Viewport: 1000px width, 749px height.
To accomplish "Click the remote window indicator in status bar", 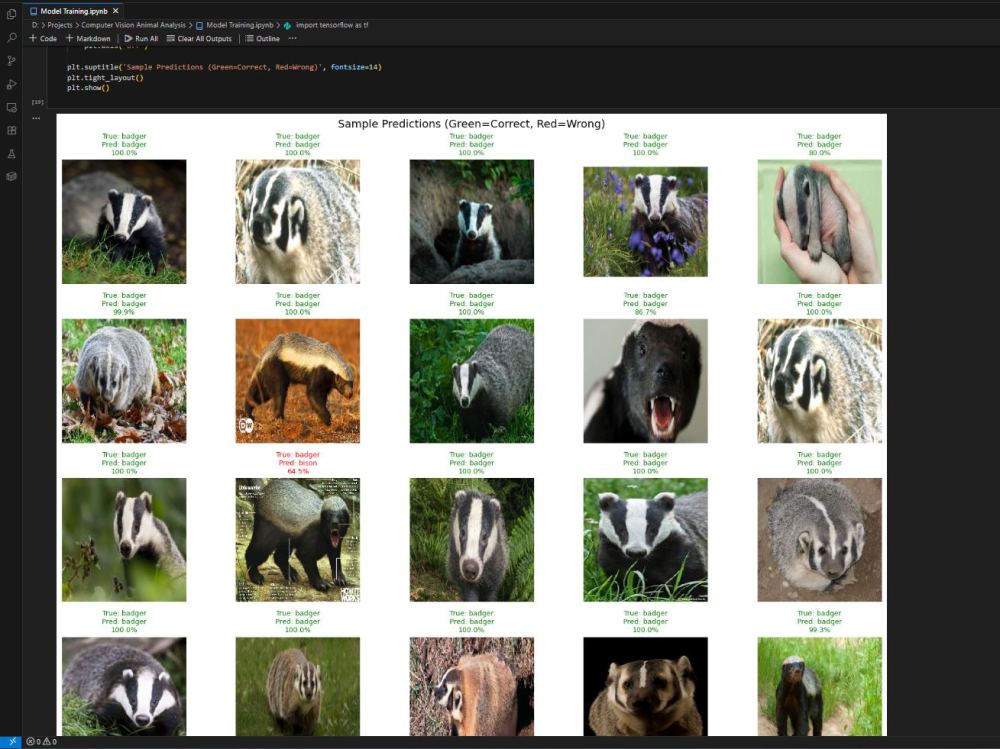I will click(12, 741).
